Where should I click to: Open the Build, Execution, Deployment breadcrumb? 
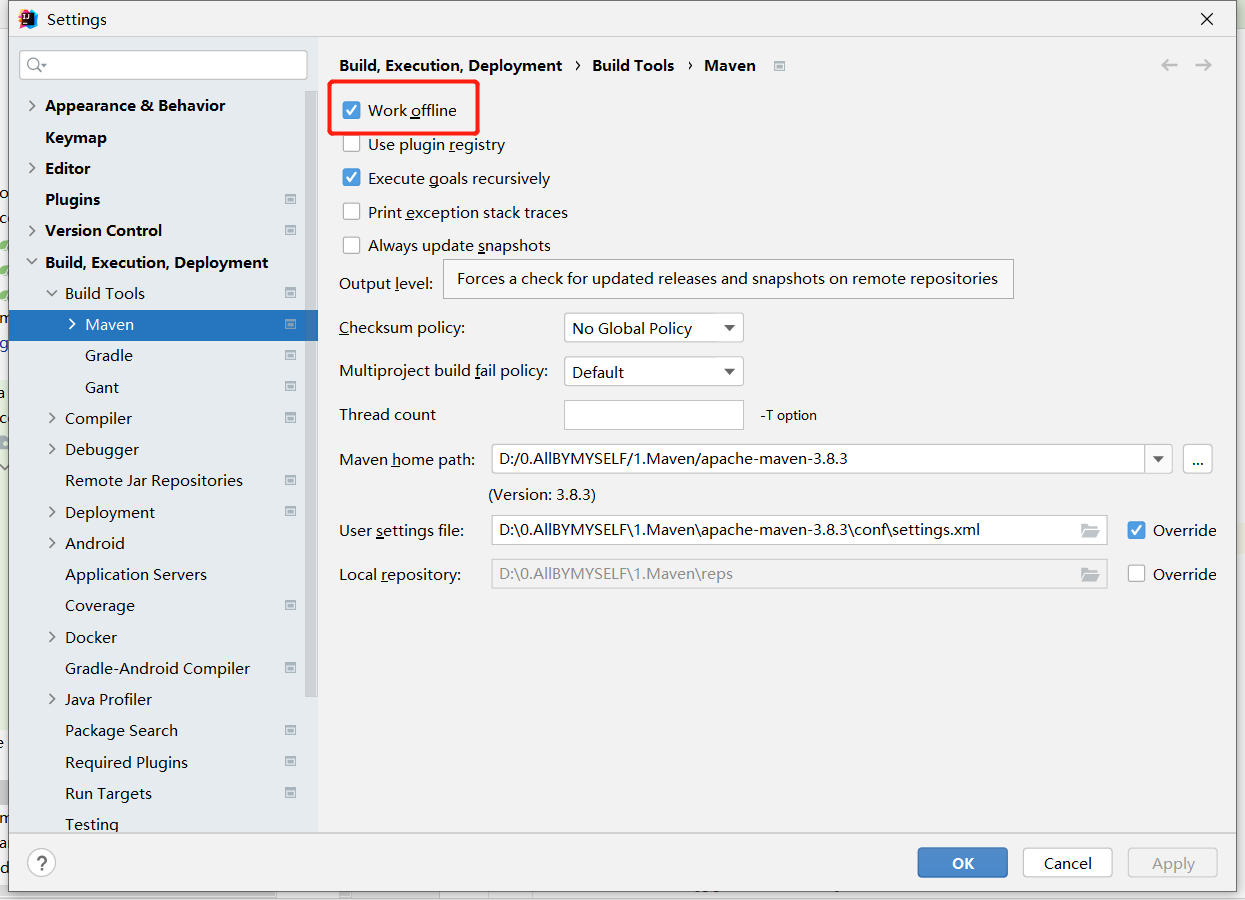[450, 65]
